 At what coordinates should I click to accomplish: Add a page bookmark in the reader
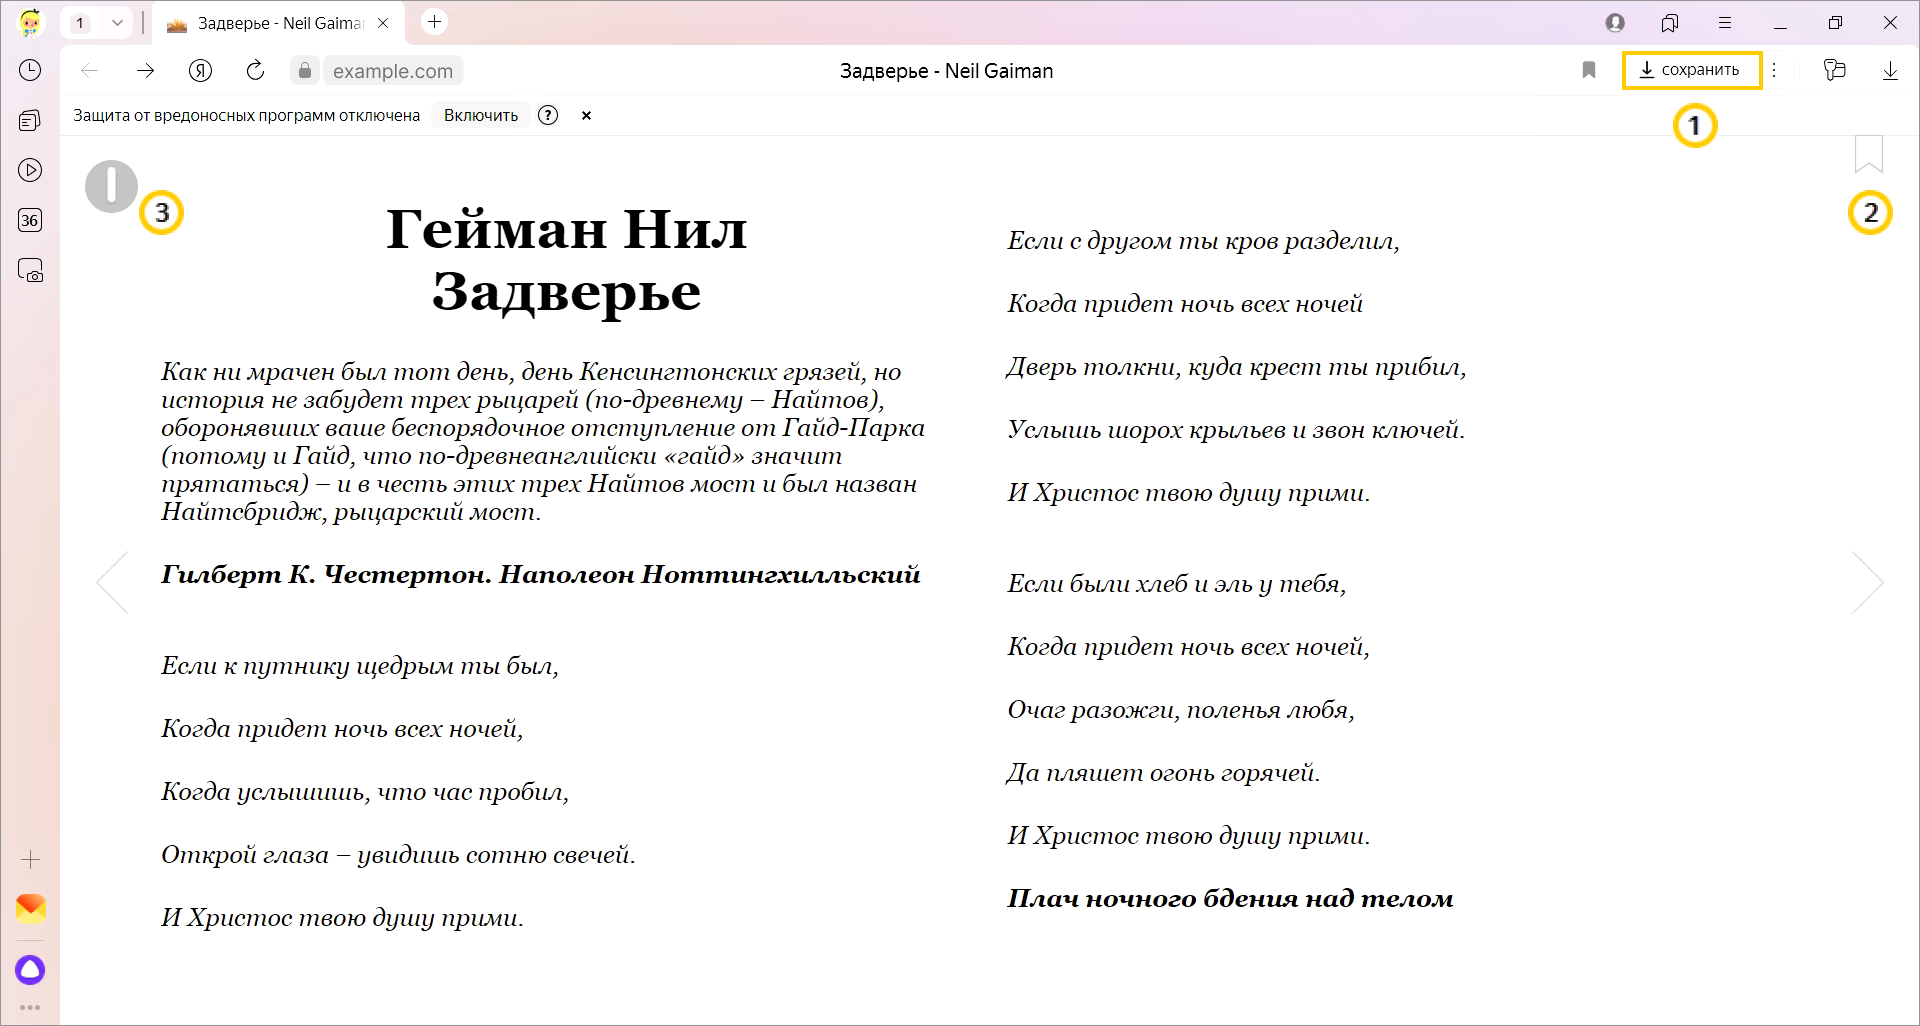(1868, 154)
